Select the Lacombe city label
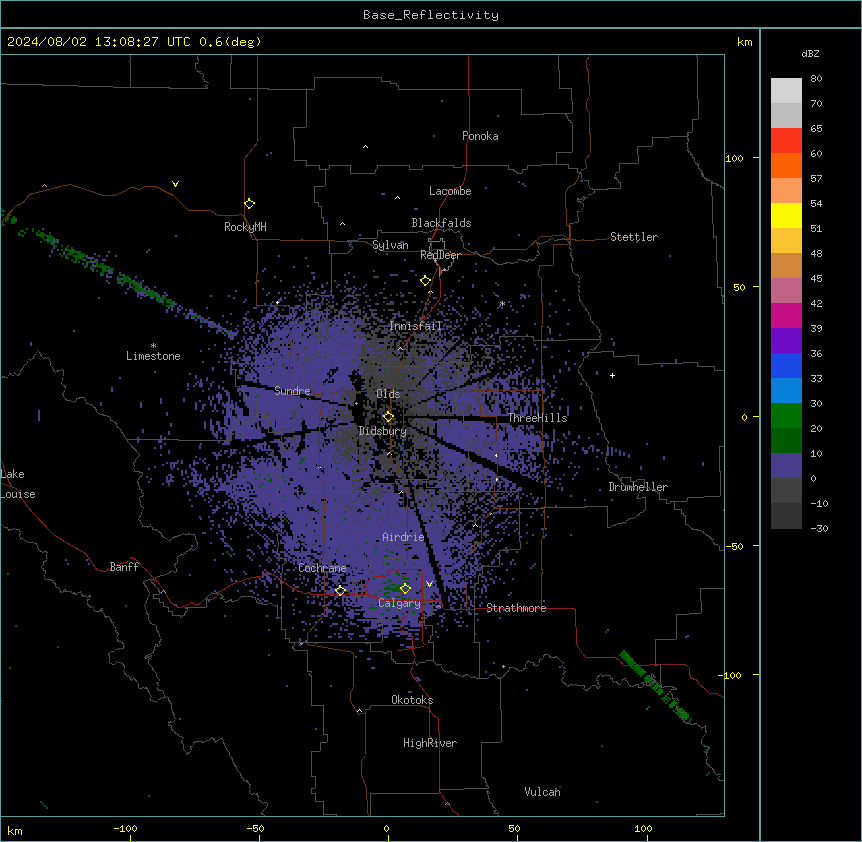Image resolution: width=862 pixels, height=842 pixels. pos(450,191)
